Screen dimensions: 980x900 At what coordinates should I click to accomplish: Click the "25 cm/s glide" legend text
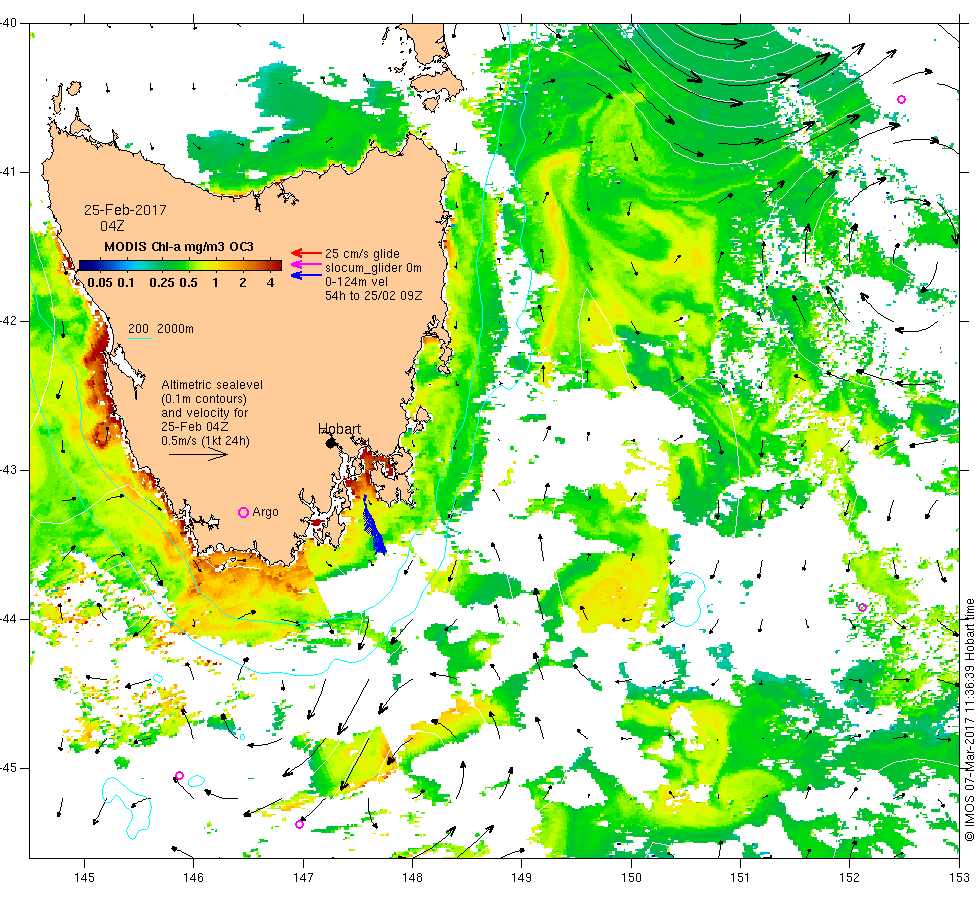point(362,254)
